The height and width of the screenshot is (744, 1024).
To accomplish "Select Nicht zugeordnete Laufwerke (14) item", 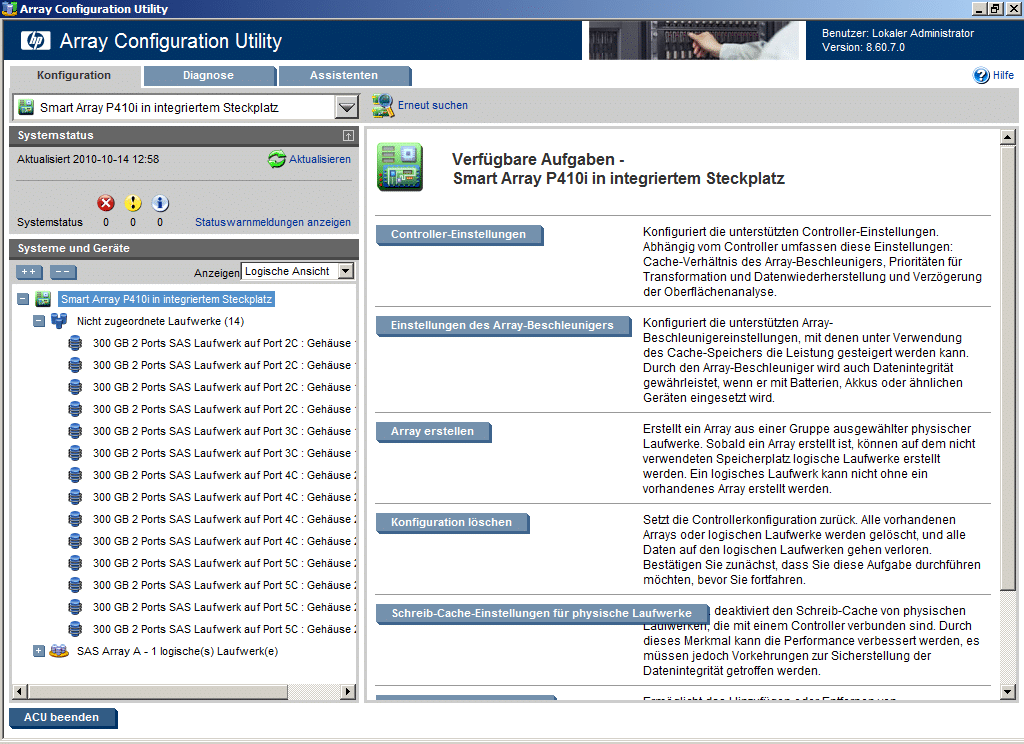I will (x=161, y=321).
